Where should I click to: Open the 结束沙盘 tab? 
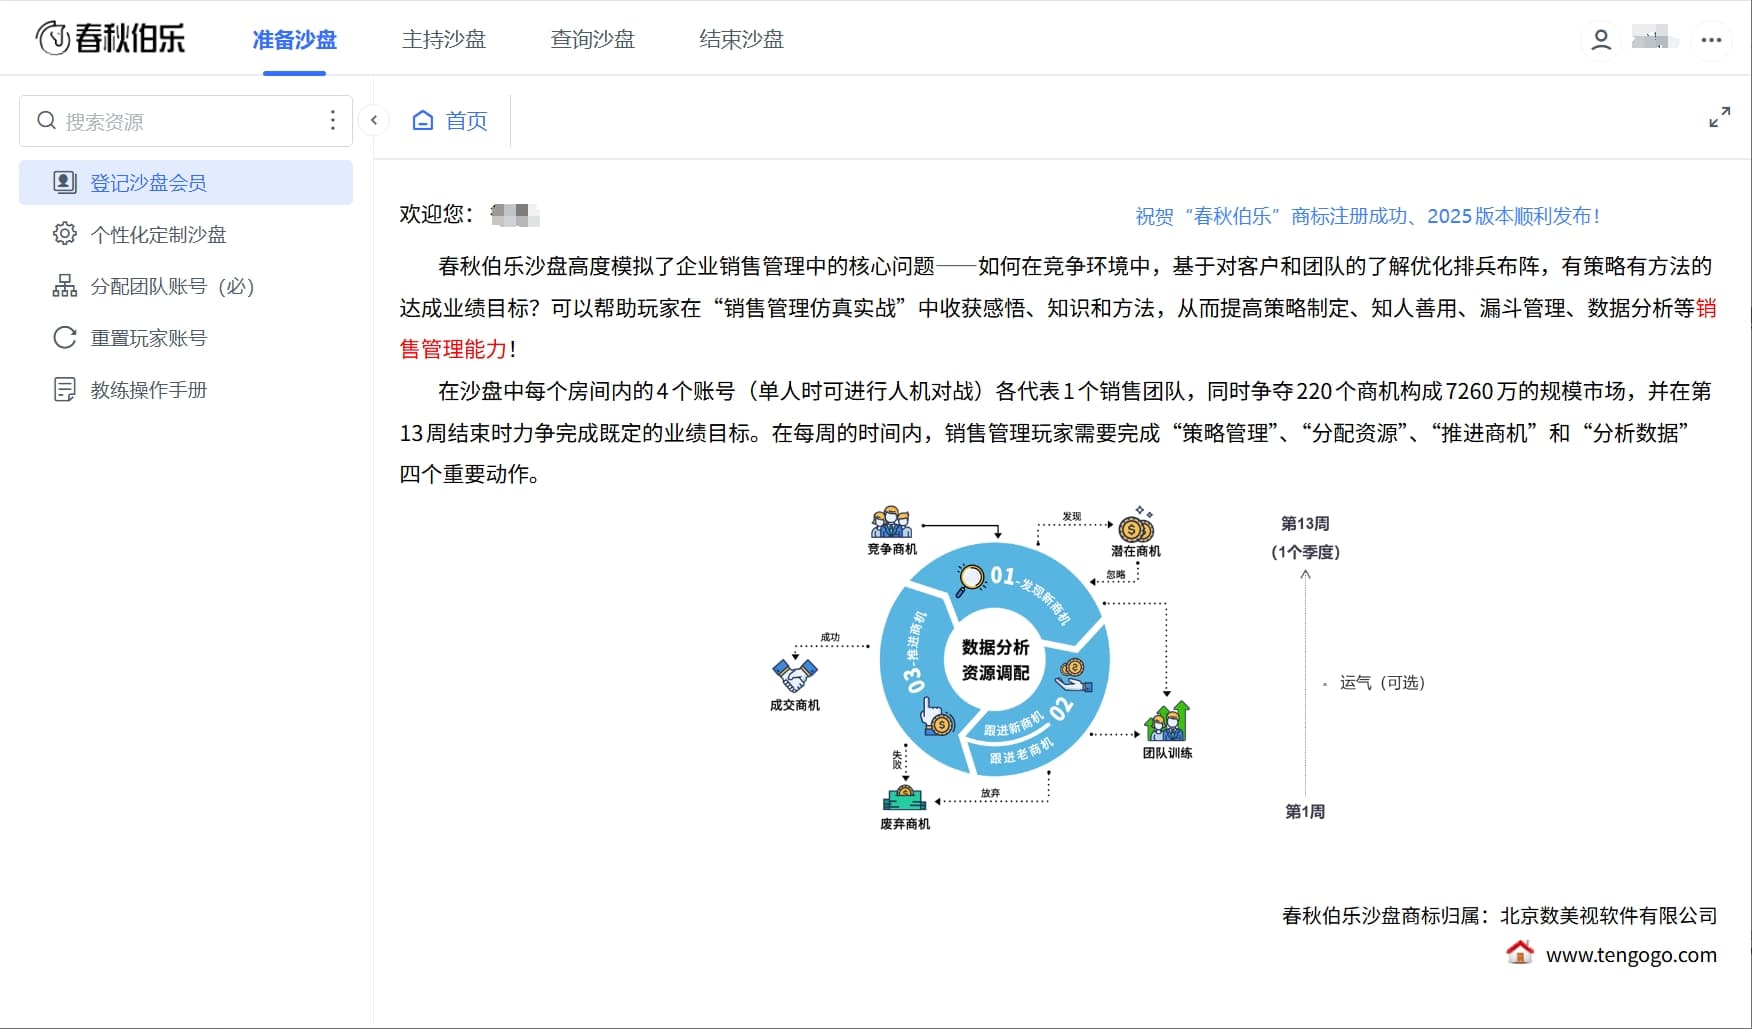[x=741, y=40]
